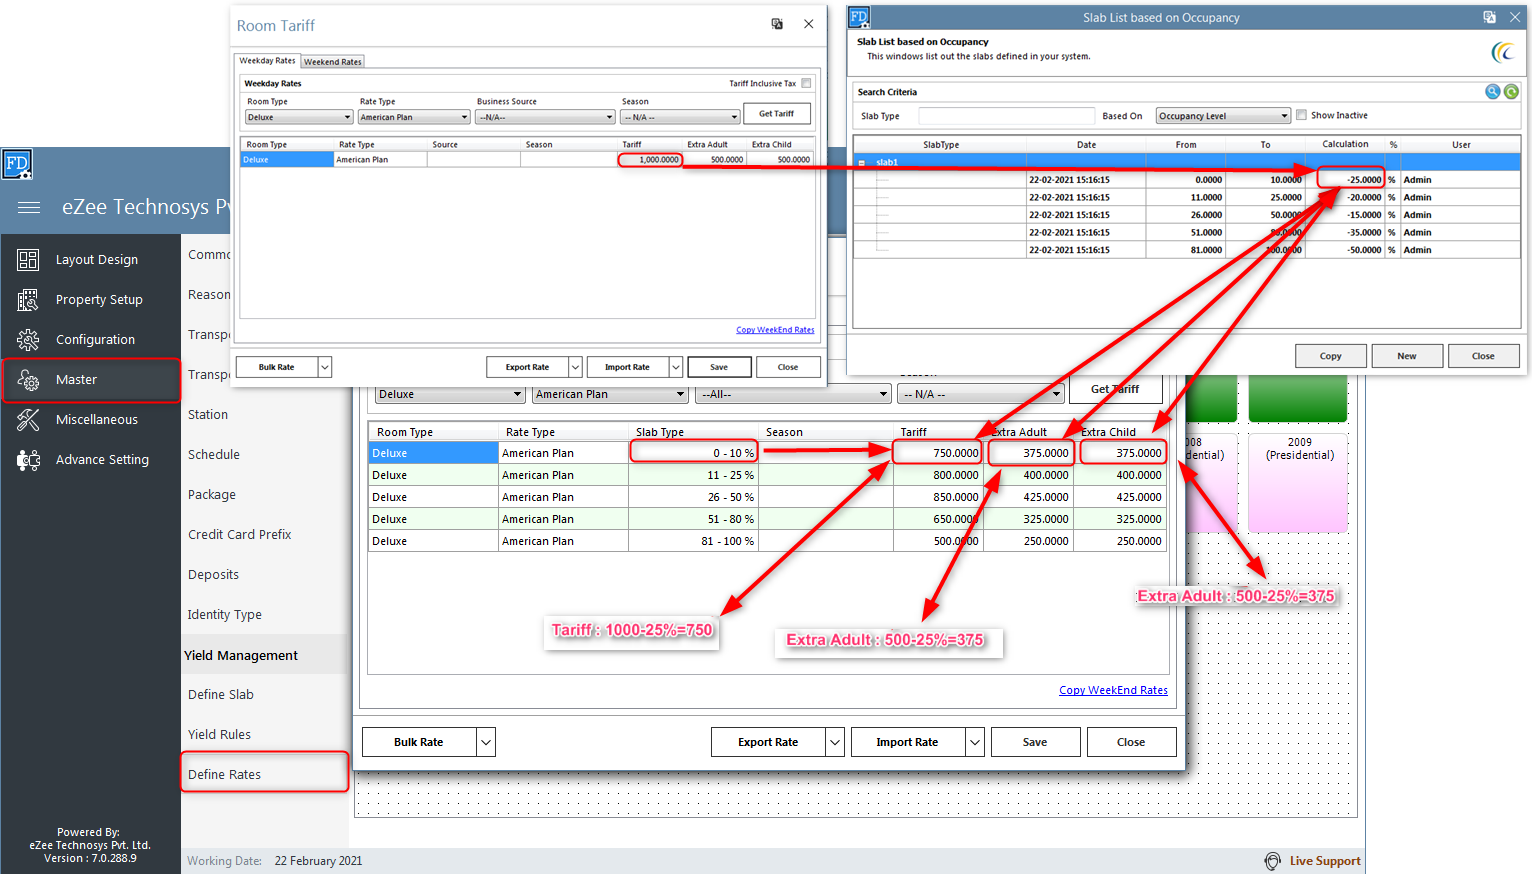This screenshot has width=1532, height=874.
Task: Open Property Setup menu item
Action: [99, 300]
